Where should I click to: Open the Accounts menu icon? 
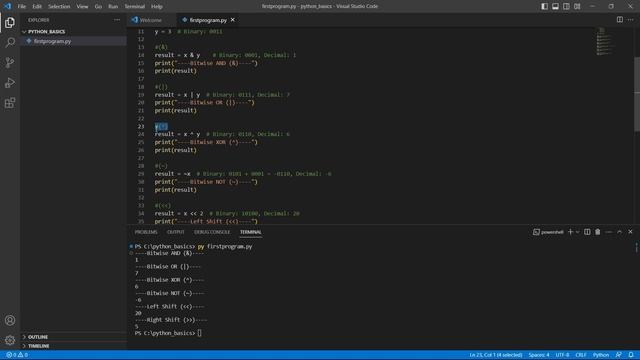tap(10, 320)
